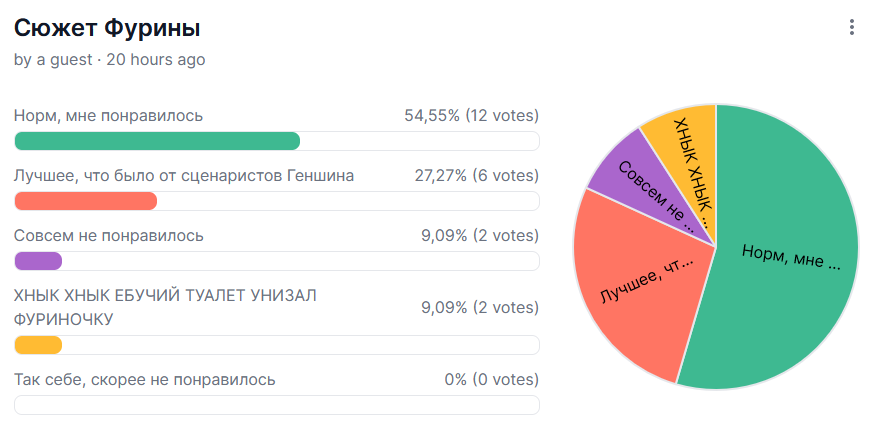The image size is (876, 429).
Task: Open the three-dot options menu
Action: point(852,27)
